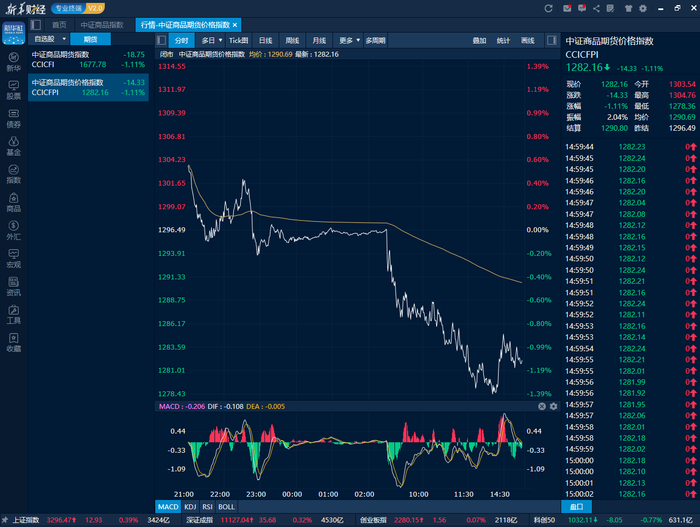
Task: Open the 资讯 news section
Action: click(13, 287)
